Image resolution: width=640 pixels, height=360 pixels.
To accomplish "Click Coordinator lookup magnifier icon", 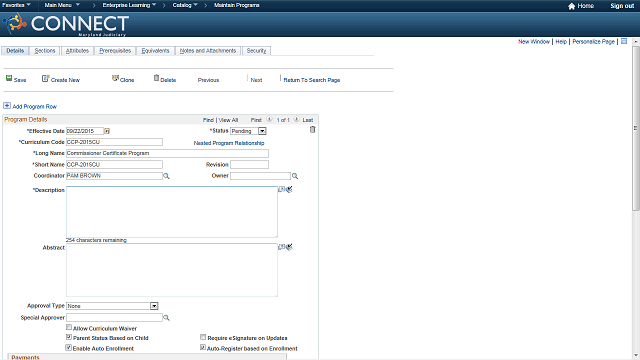I will [166, 176].
